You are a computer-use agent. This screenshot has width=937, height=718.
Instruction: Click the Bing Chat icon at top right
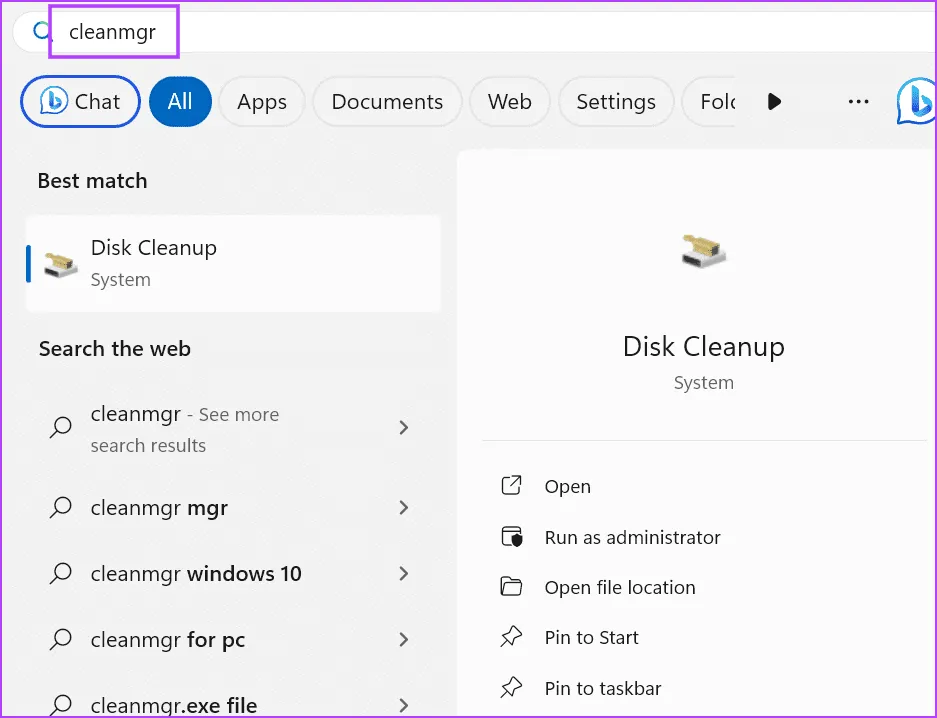coord(915,102)
